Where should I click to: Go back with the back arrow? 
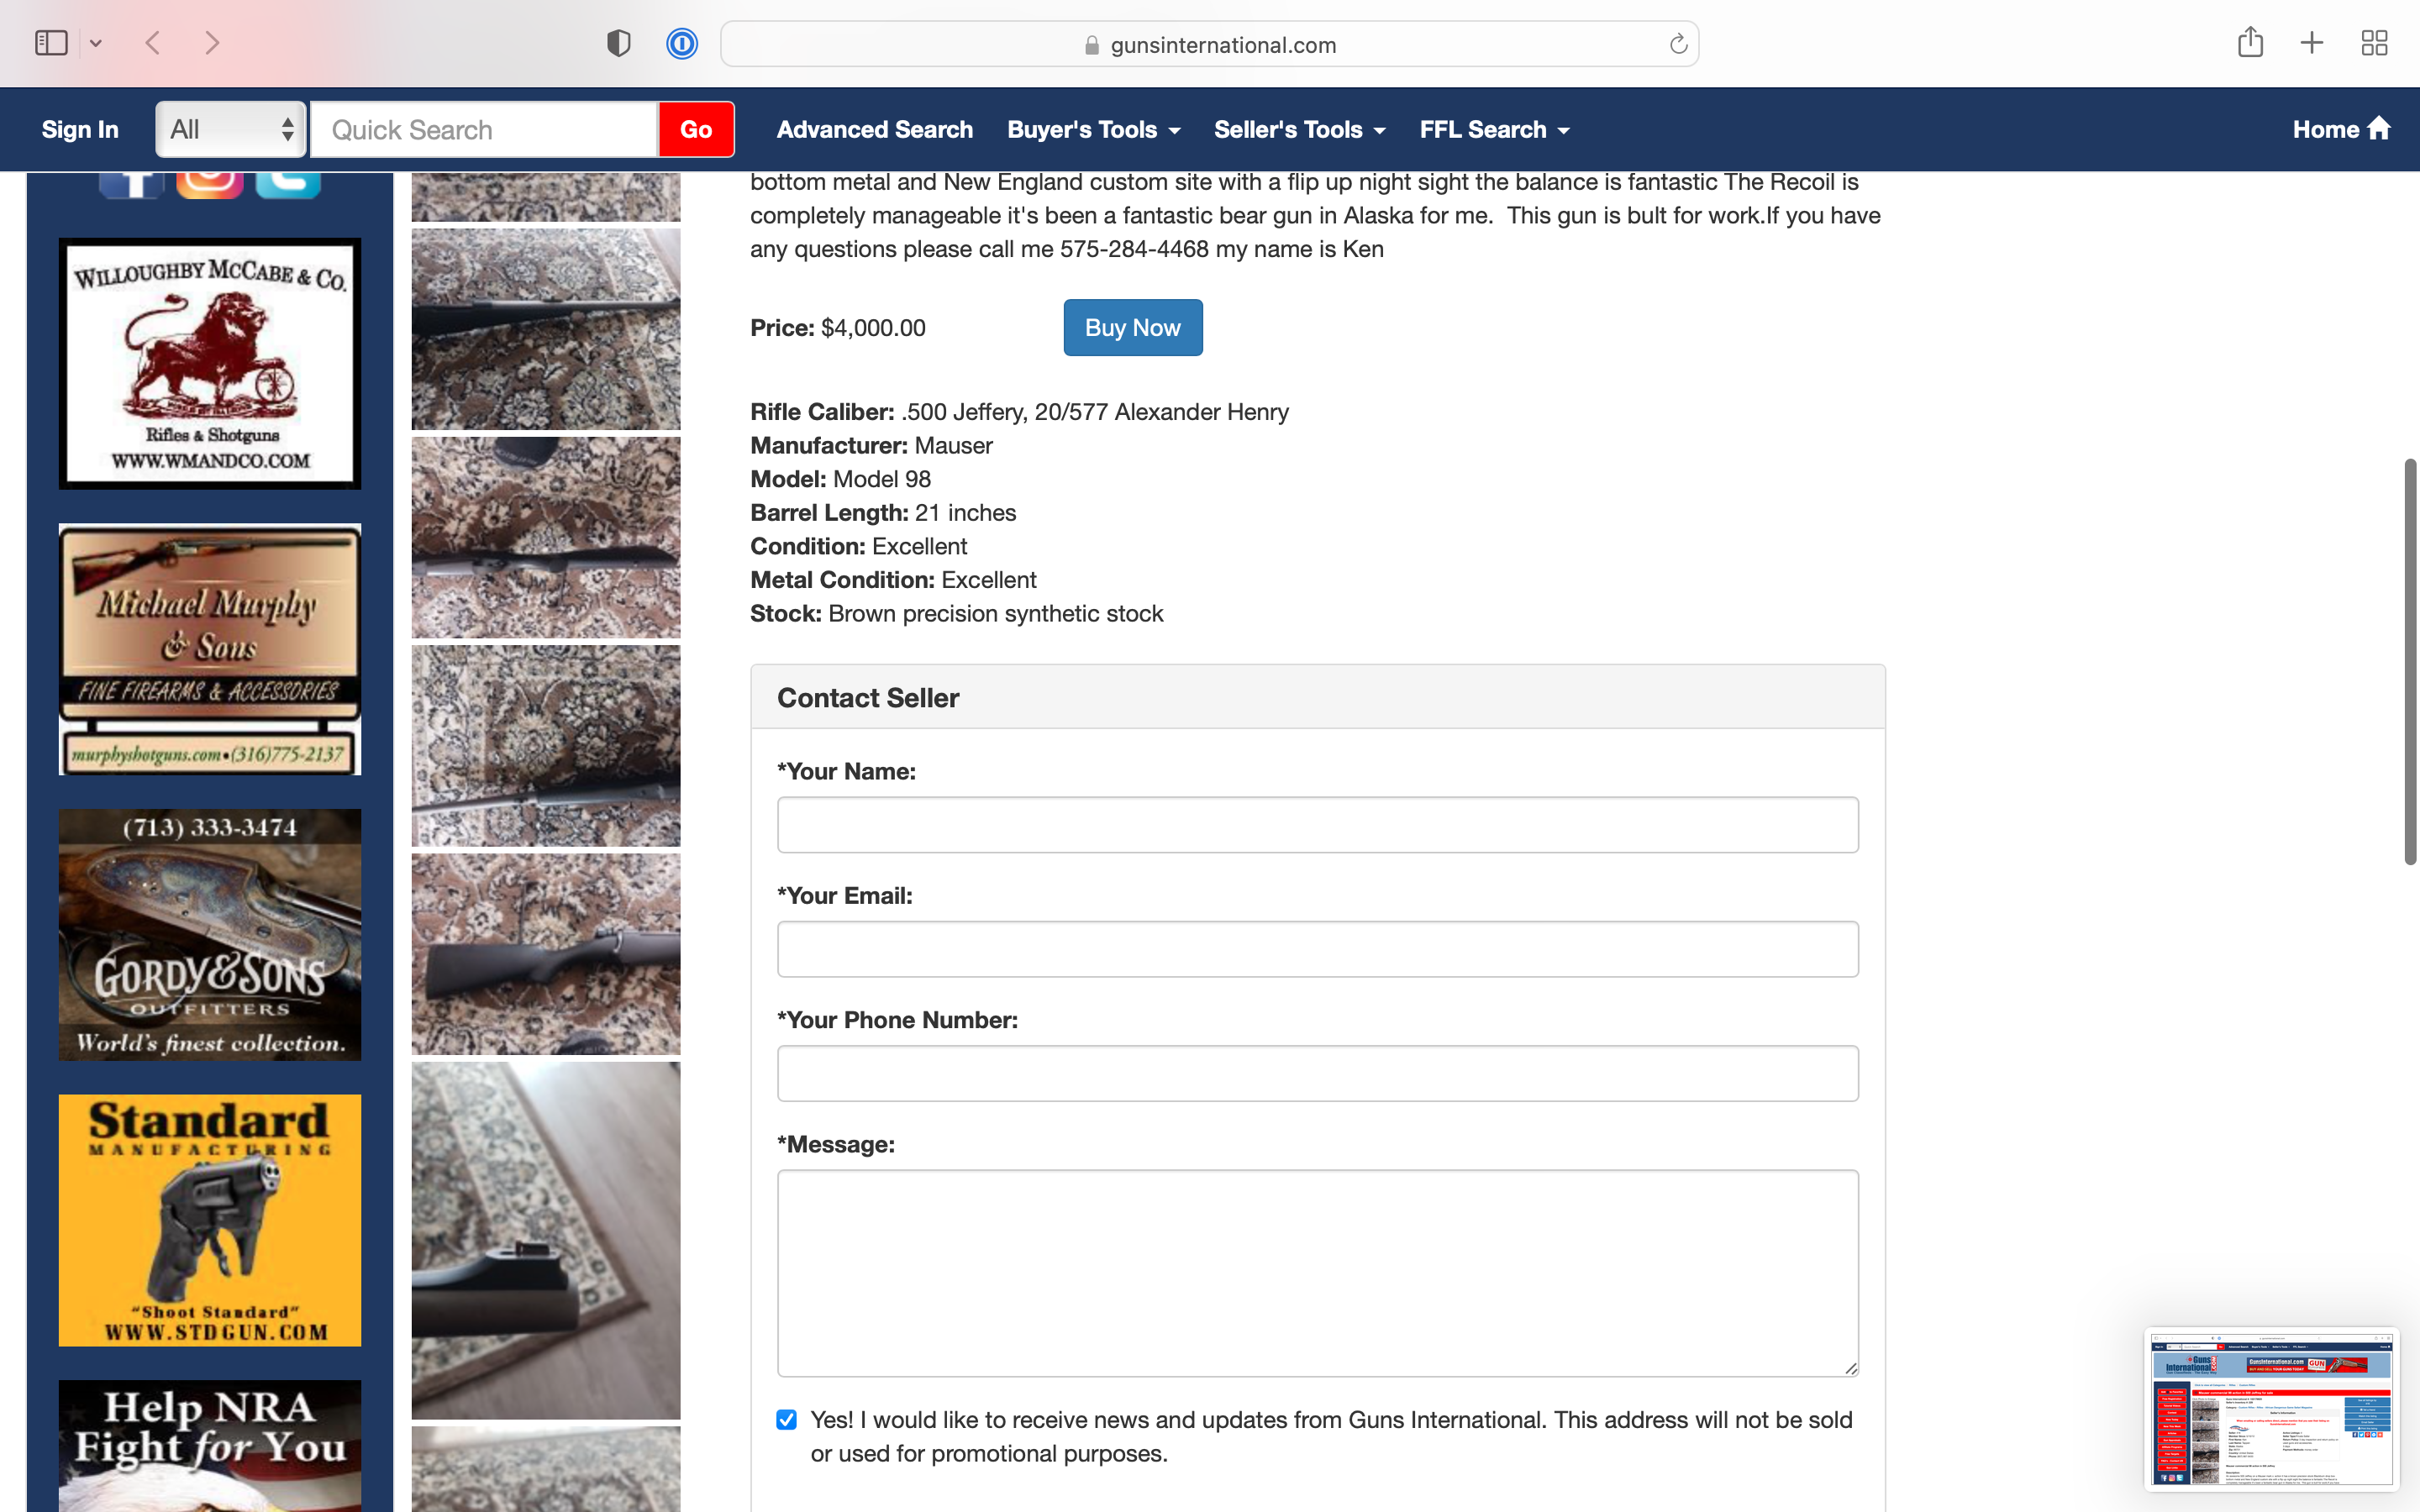[x=153, y=43]
